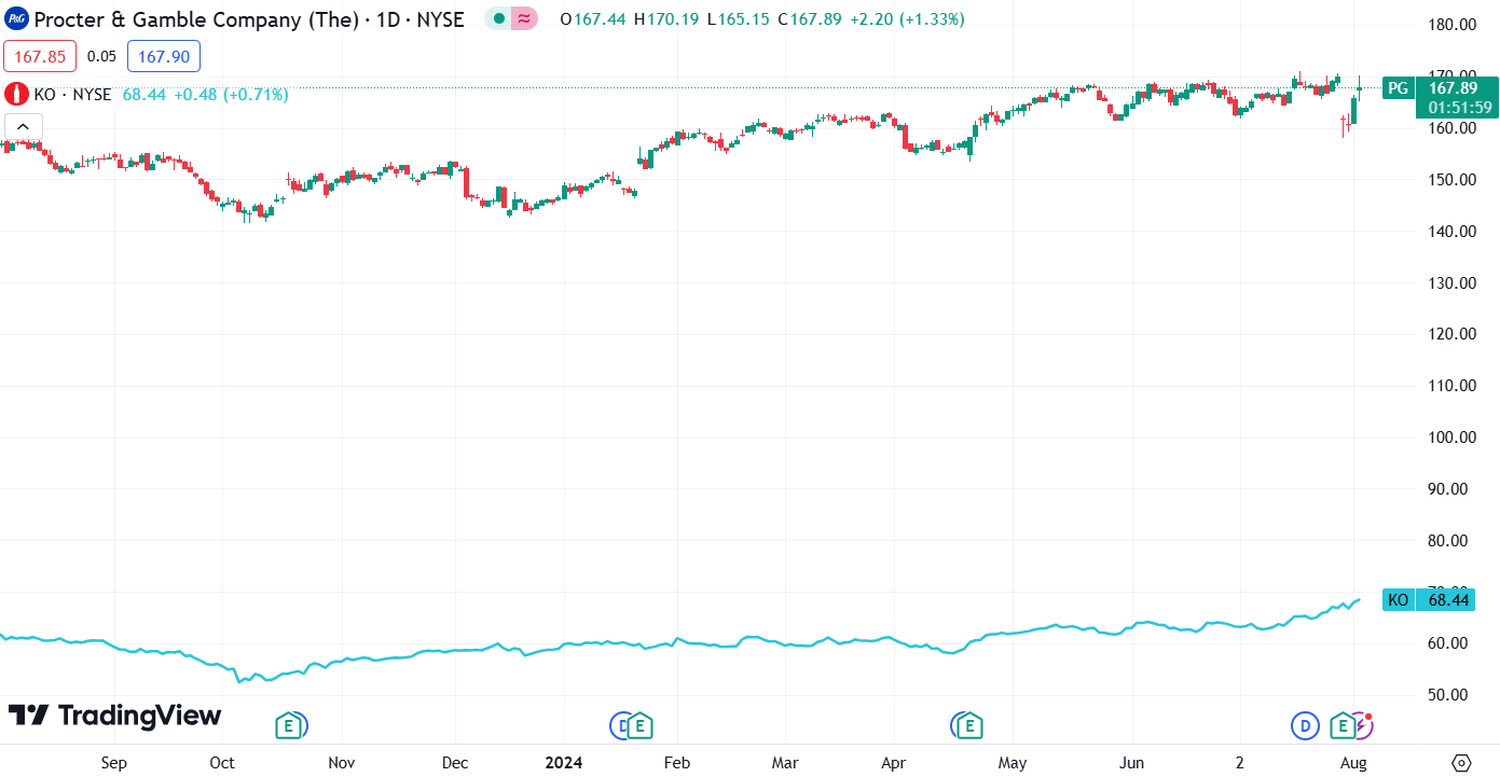Click the KO last price 68.44 tag
The image size is (1500, 777).
coord(1447,600)
